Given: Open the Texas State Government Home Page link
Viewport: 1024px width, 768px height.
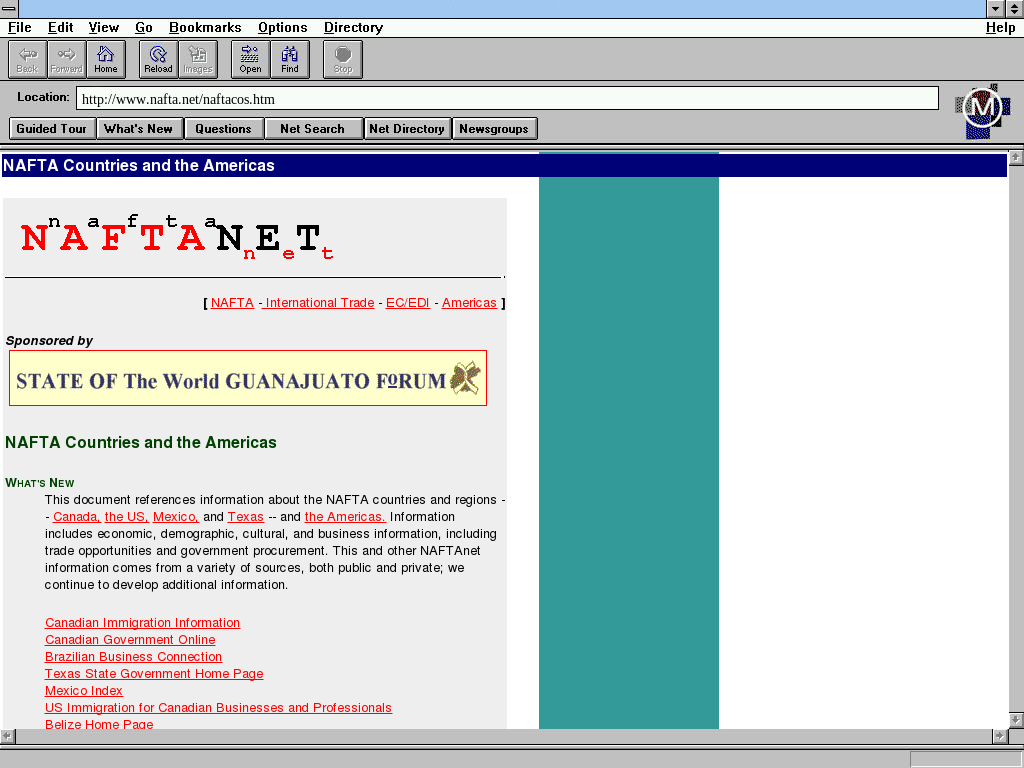Looking at the screenshot, I should click(x=154, y=674).
